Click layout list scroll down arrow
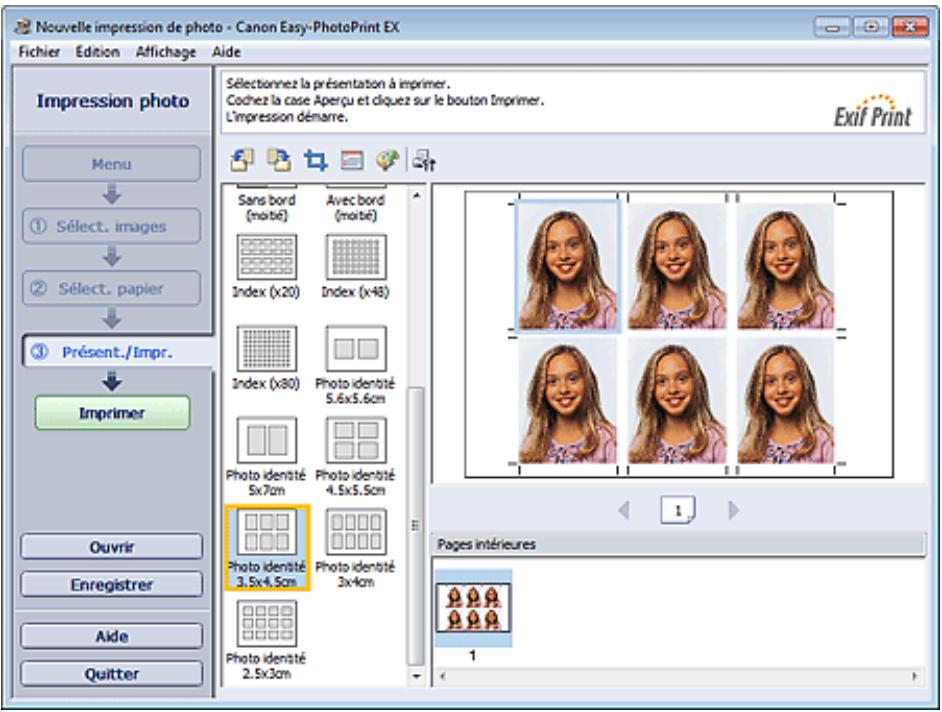The height and width of the screenshot is (712, 942). pyautogui.click(x=416, y=677)
